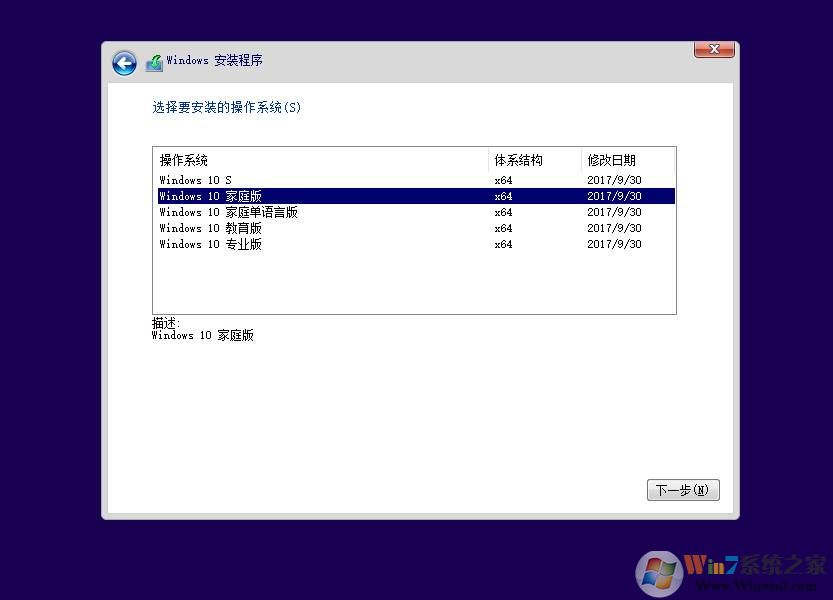Click the 描述: label
This screenshot has height=600, width=833.
tap(166, 323)
